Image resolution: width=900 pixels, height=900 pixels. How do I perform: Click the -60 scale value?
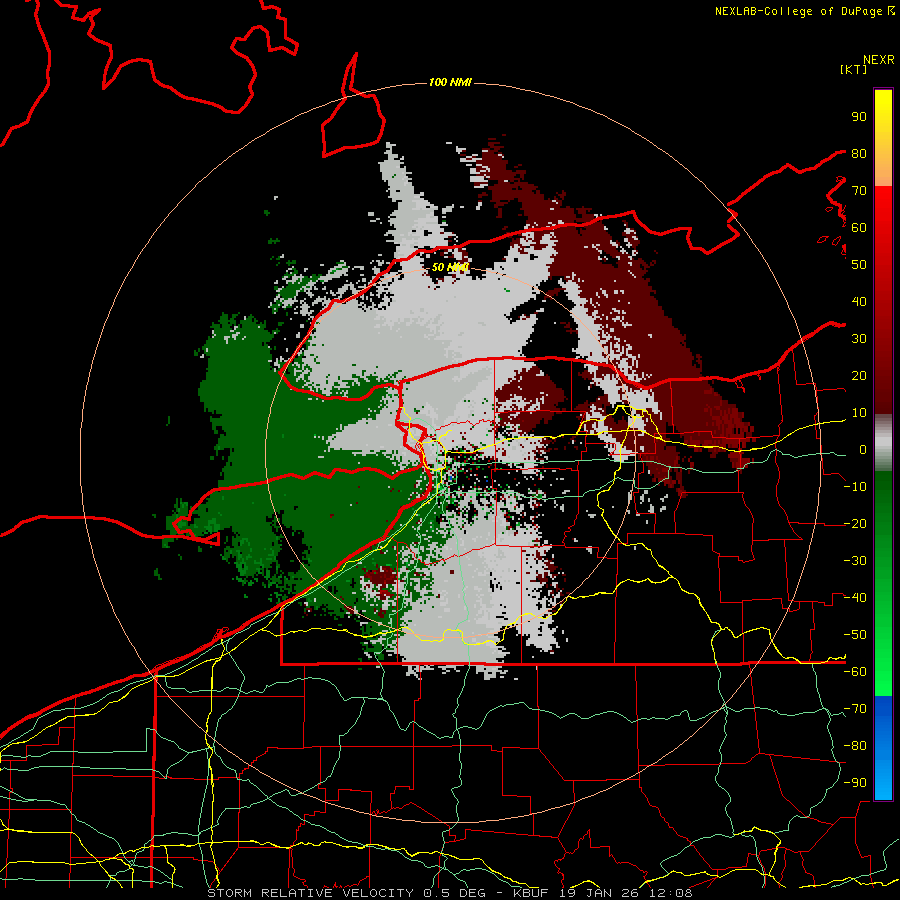855,672
